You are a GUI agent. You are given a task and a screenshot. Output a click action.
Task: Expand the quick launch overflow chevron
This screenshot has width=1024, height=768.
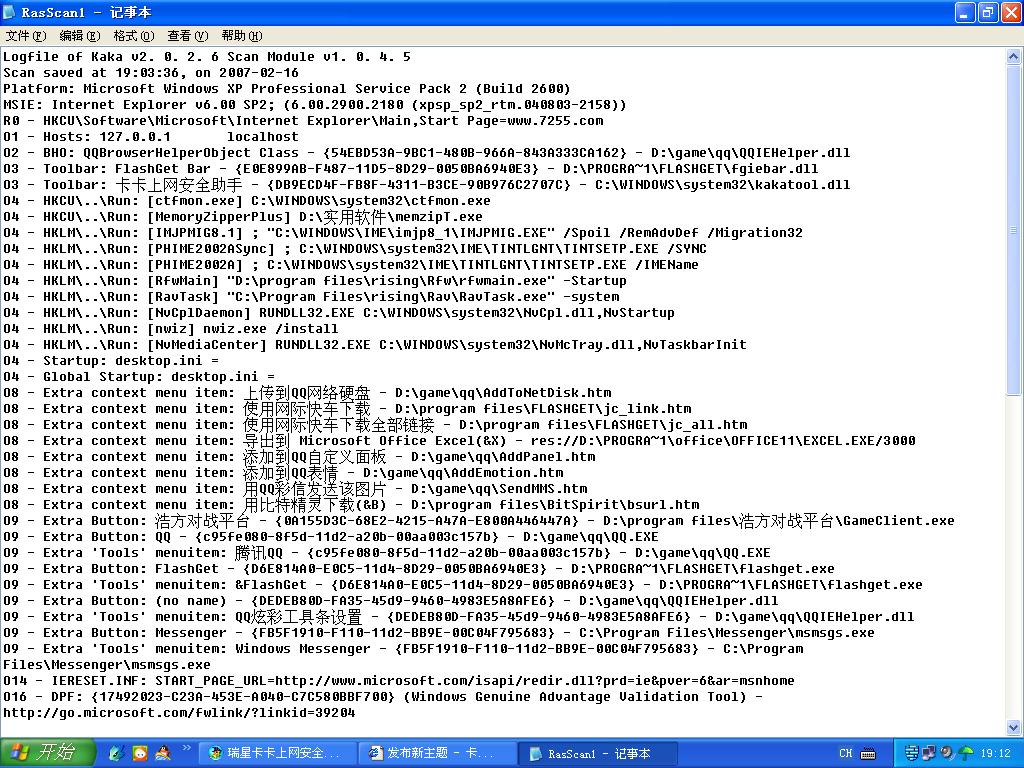coord(186,748)
